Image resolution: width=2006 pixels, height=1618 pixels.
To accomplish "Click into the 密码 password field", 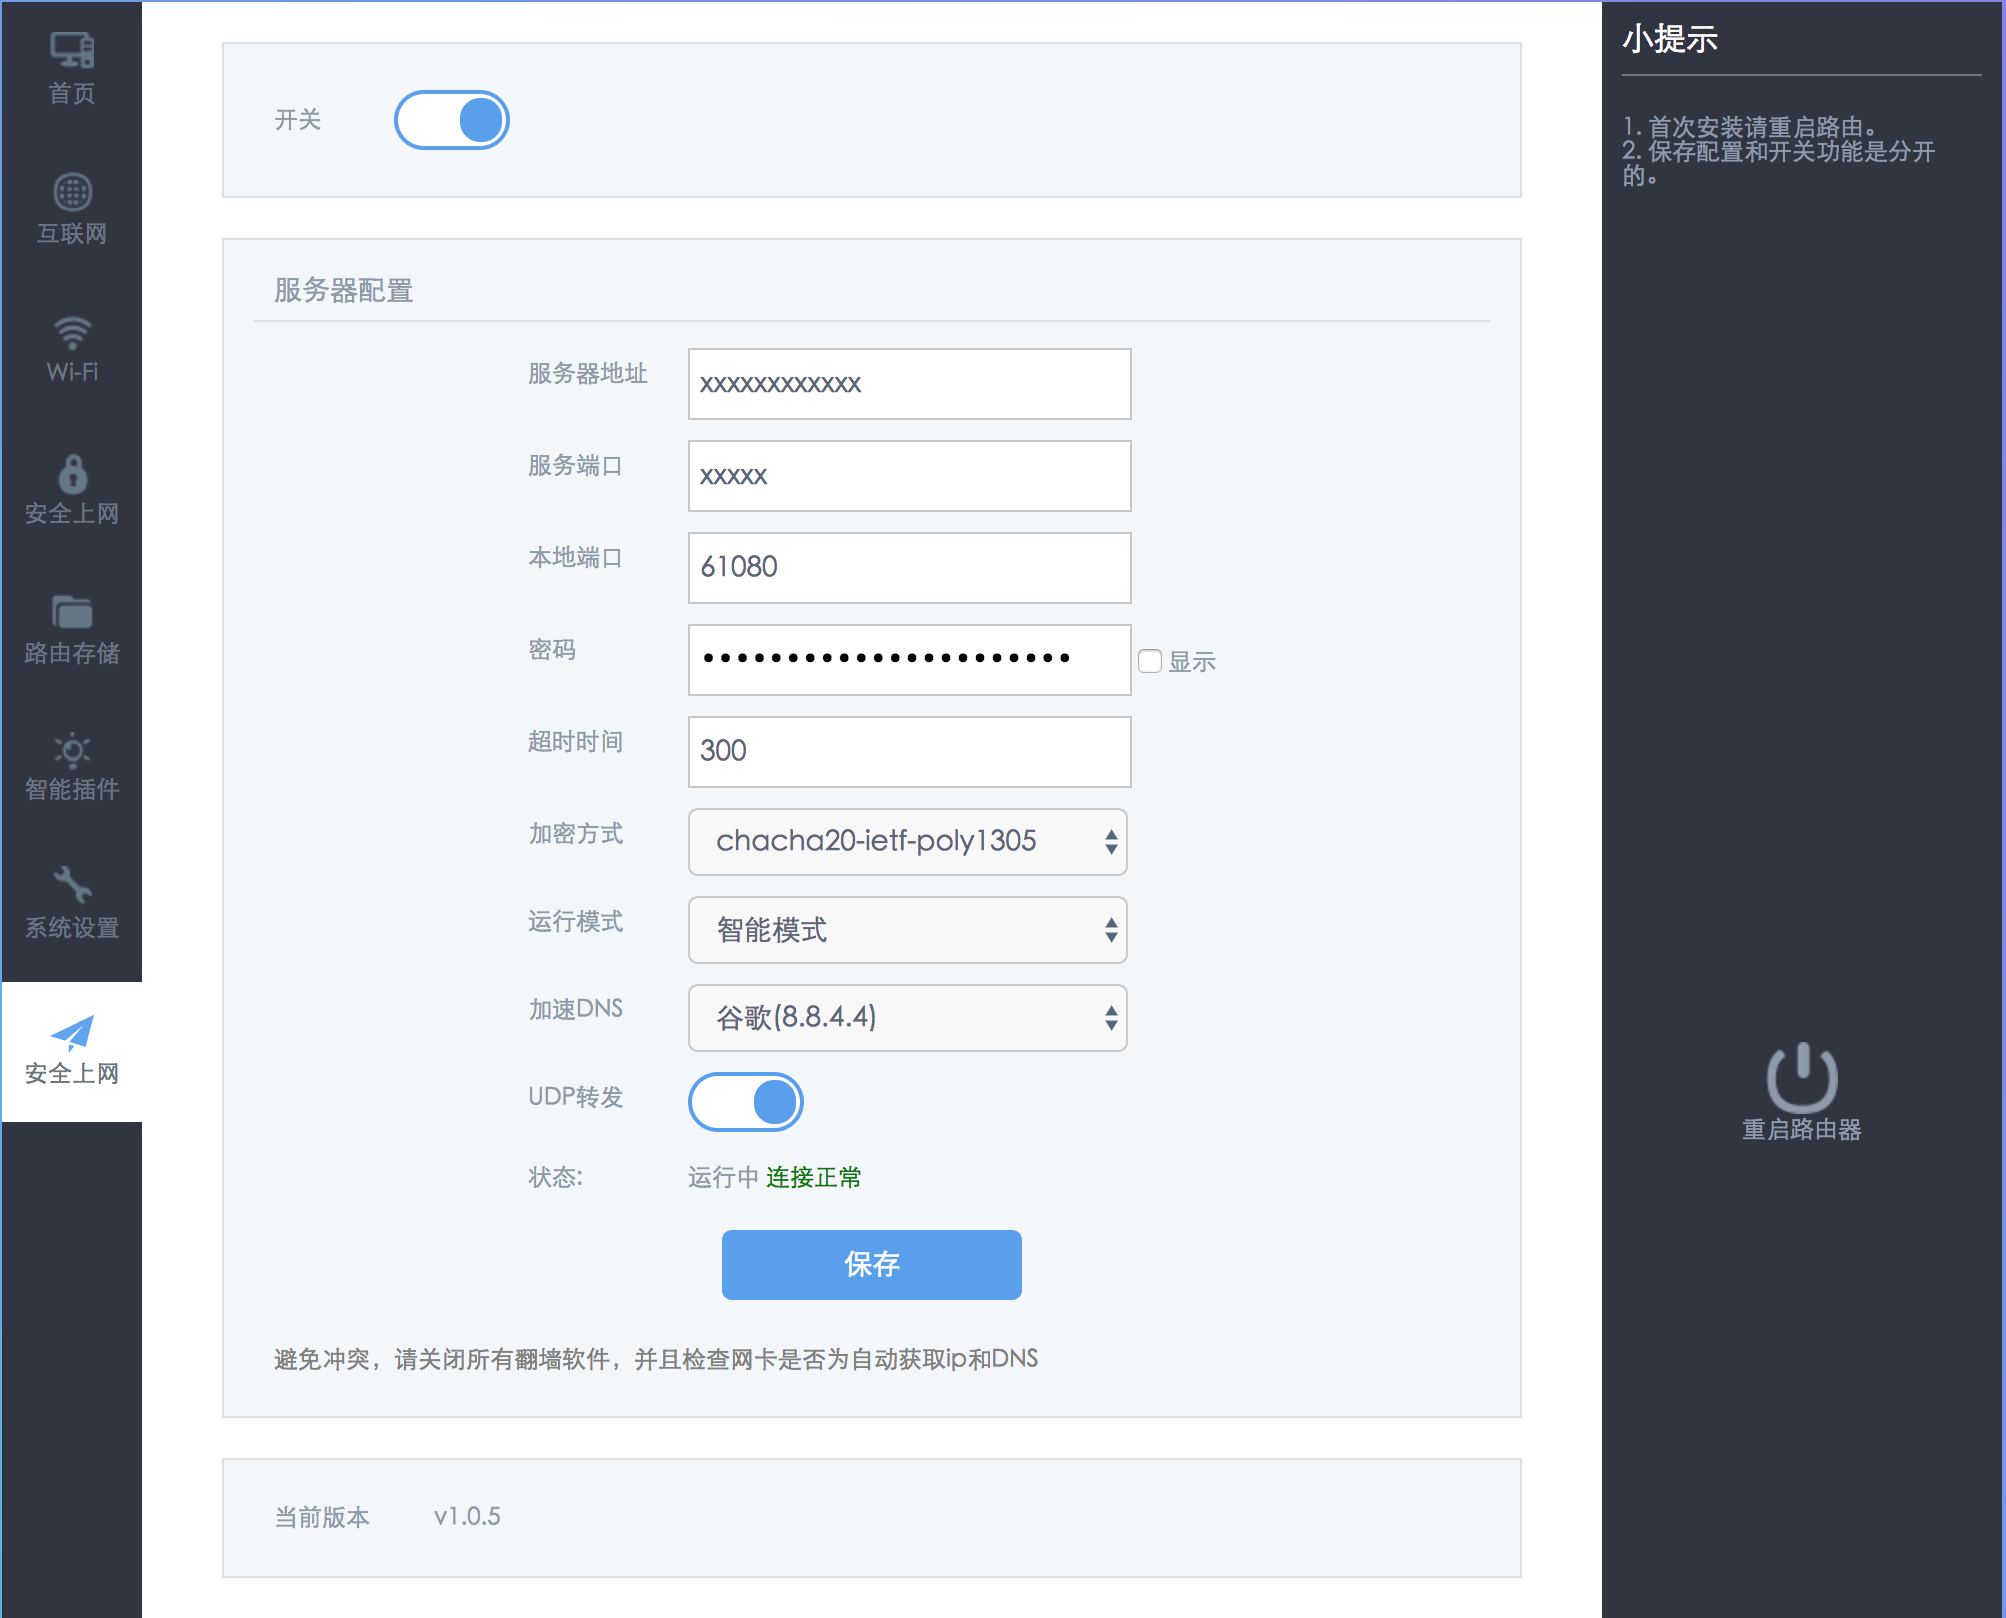I will click(x=909, y=660).
